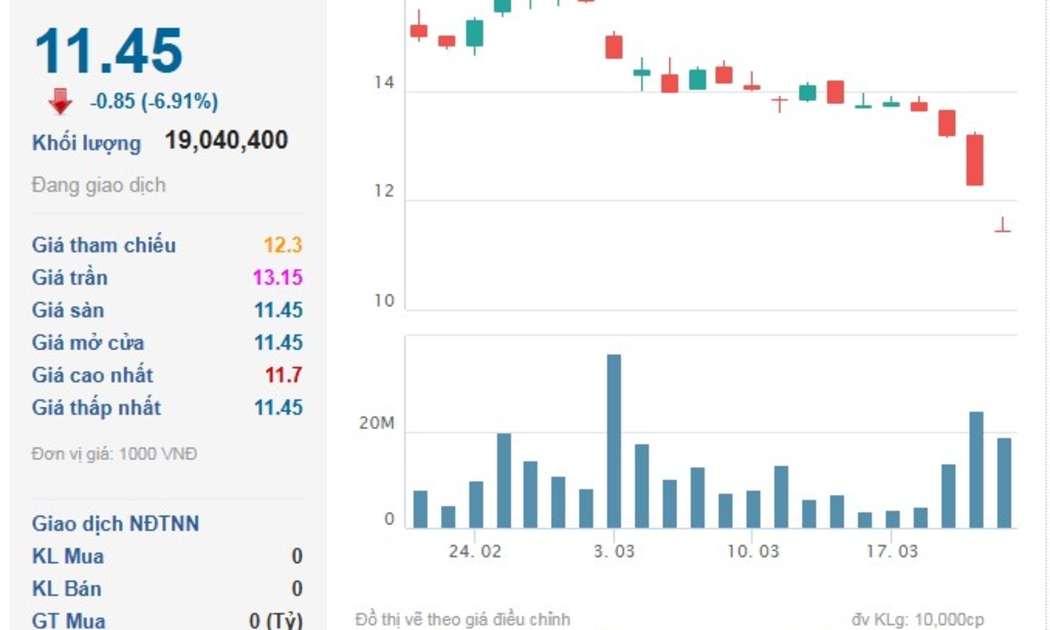Screen dimensions: 1050x630
Task: Click the rightmost volume bar
Action: 1004,482
